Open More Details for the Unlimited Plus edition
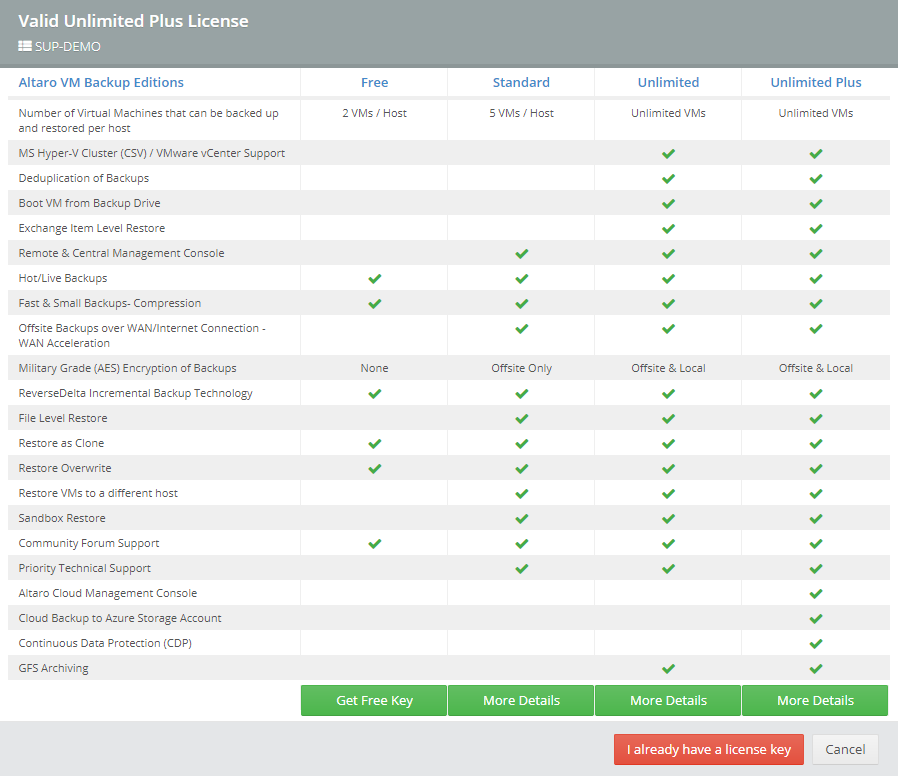 [x=815, y=700]
